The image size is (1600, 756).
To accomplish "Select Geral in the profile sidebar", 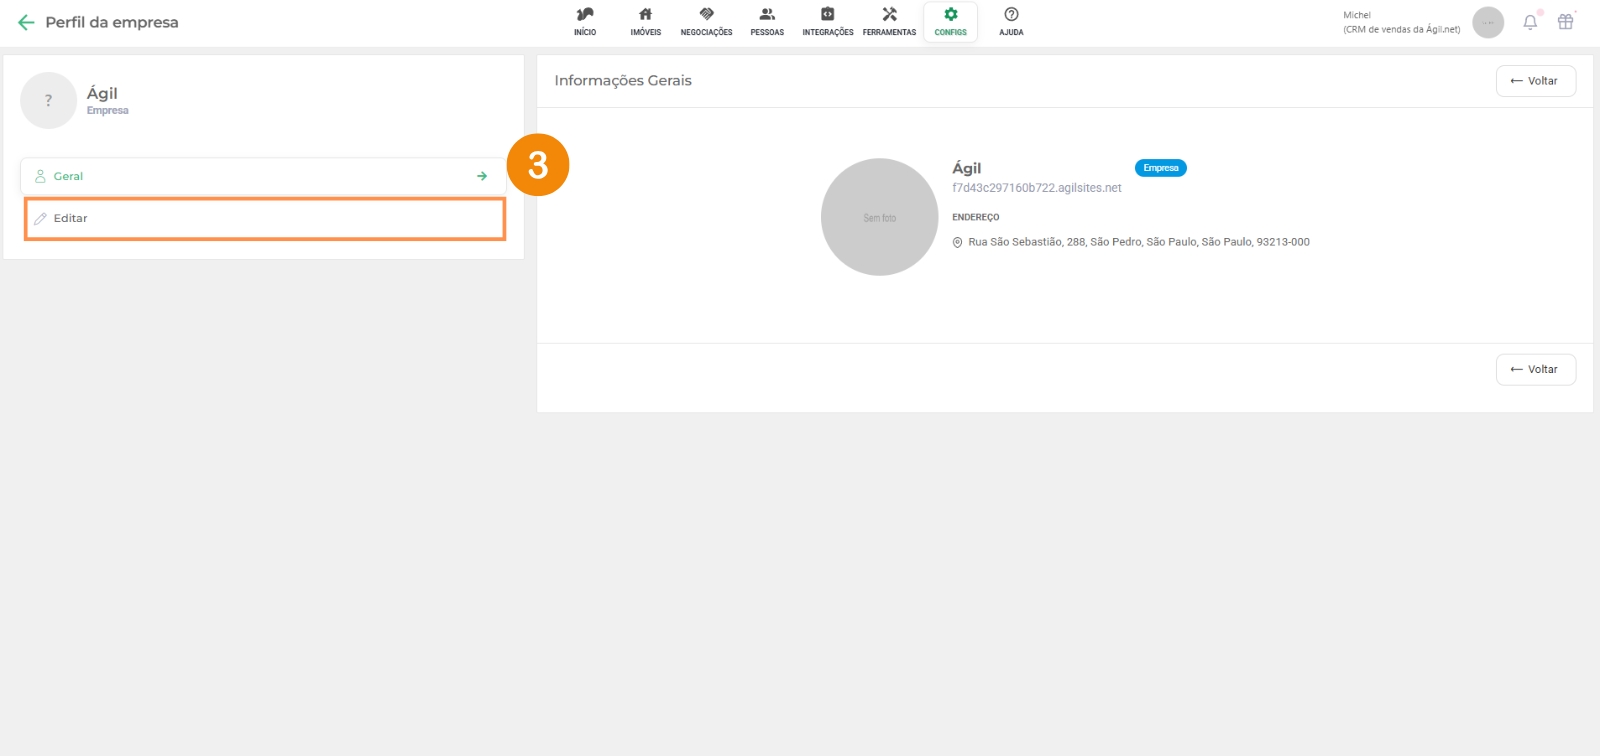I will [68, 176].
